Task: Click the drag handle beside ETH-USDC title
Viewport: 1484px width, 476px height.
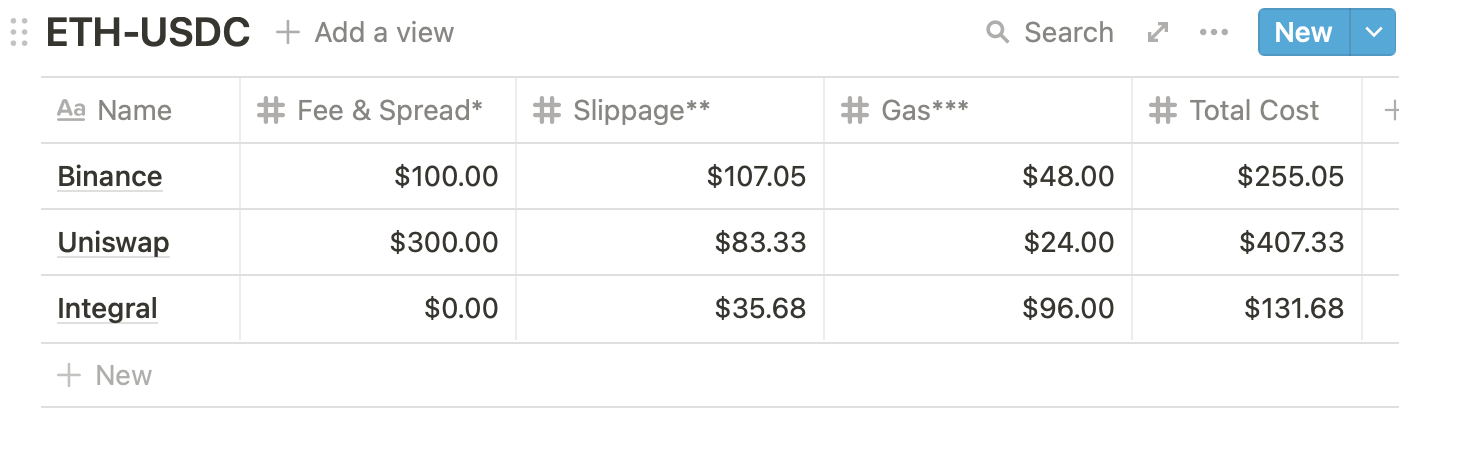Action: [18, 33]
